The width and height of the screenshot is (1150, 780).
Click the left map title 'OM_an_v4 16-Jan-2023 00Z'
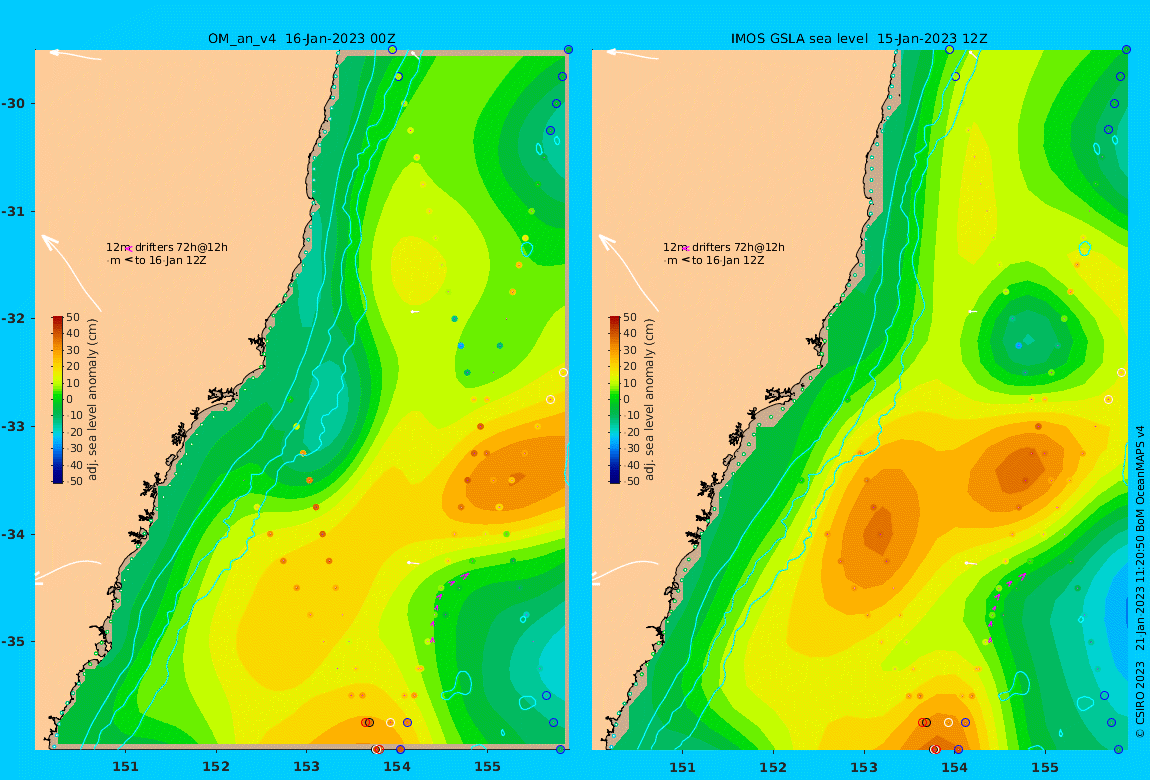(302, 39)
